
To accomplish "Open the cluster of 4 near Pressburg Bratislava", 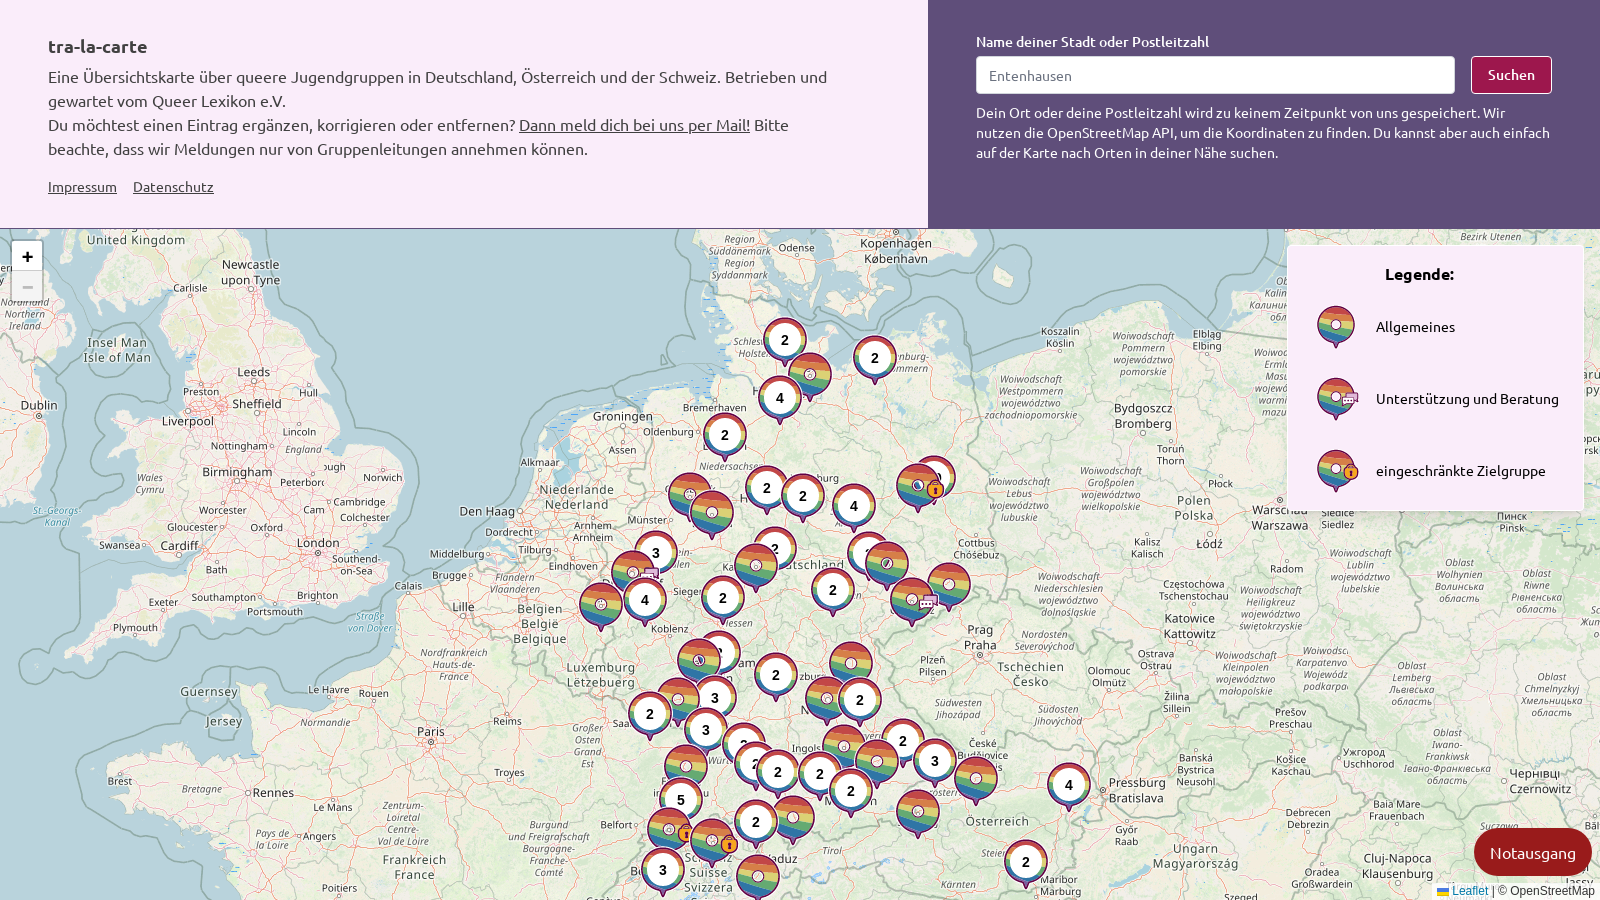I will click(x=1069, y=787).
